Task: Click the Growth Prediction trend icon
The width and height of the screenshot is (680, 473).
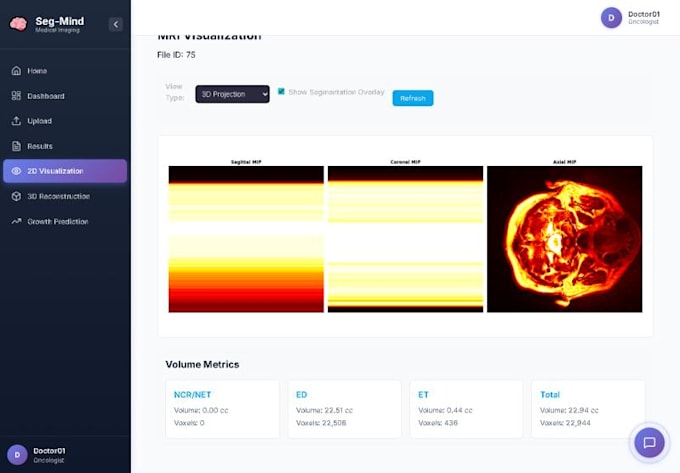Action: pos(16,222)
